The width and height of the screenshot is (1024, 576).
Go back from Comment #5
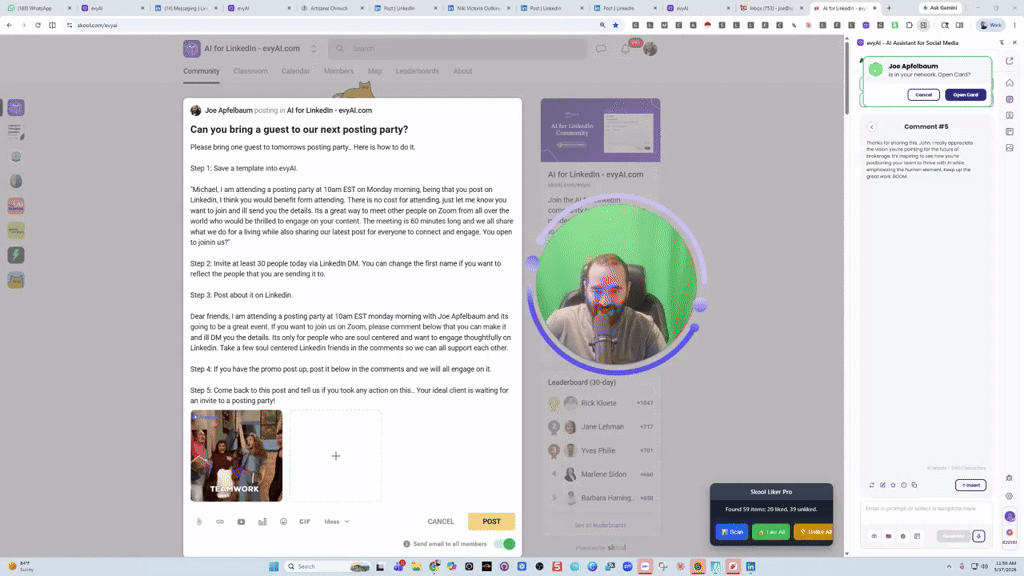point(871,127)
